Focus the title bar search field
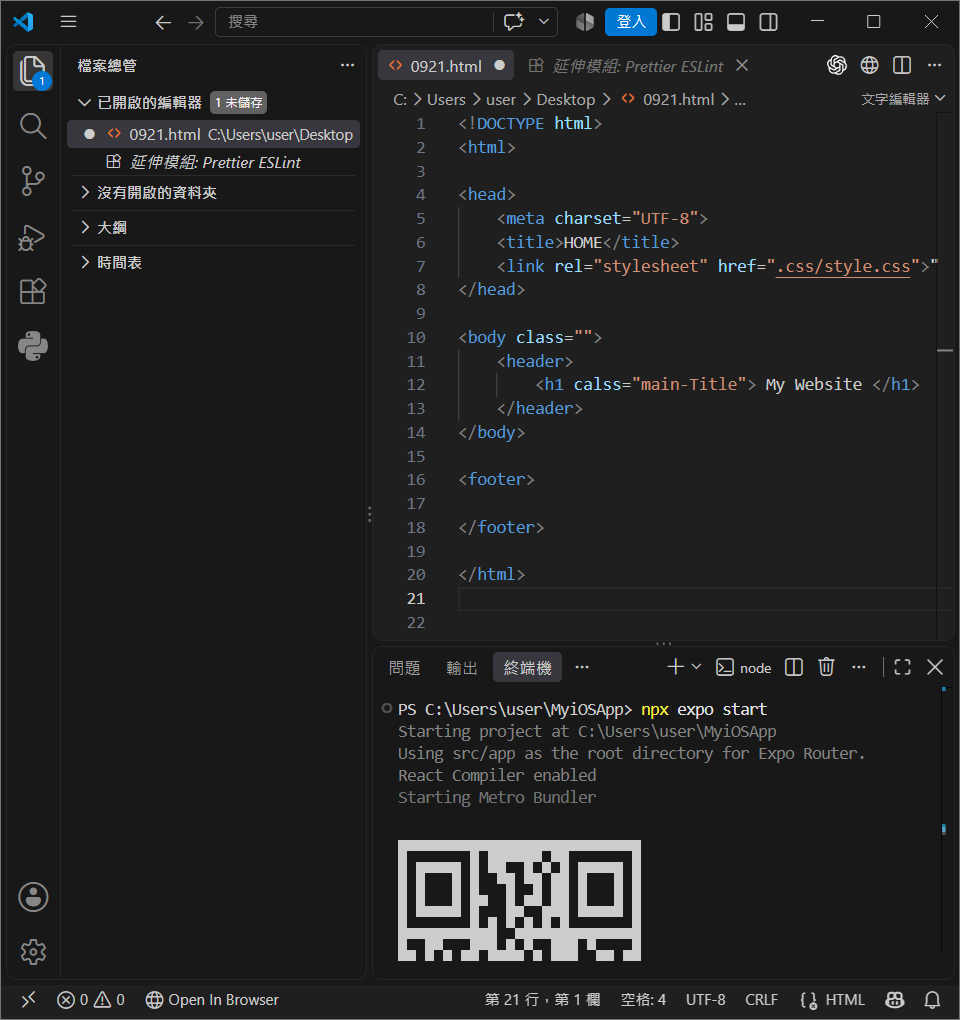The image size is (960, 1020). coord(354,22)
